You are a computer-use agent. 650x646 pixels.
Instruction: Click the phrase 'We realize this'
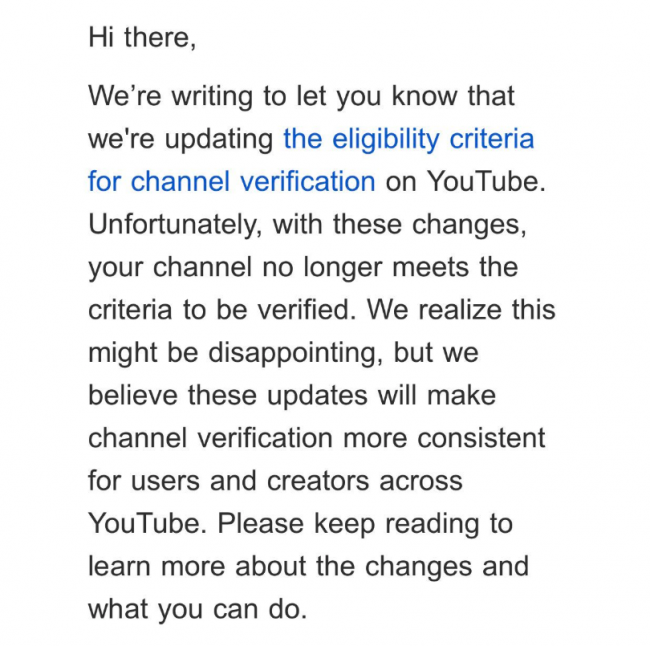[461, 310]
